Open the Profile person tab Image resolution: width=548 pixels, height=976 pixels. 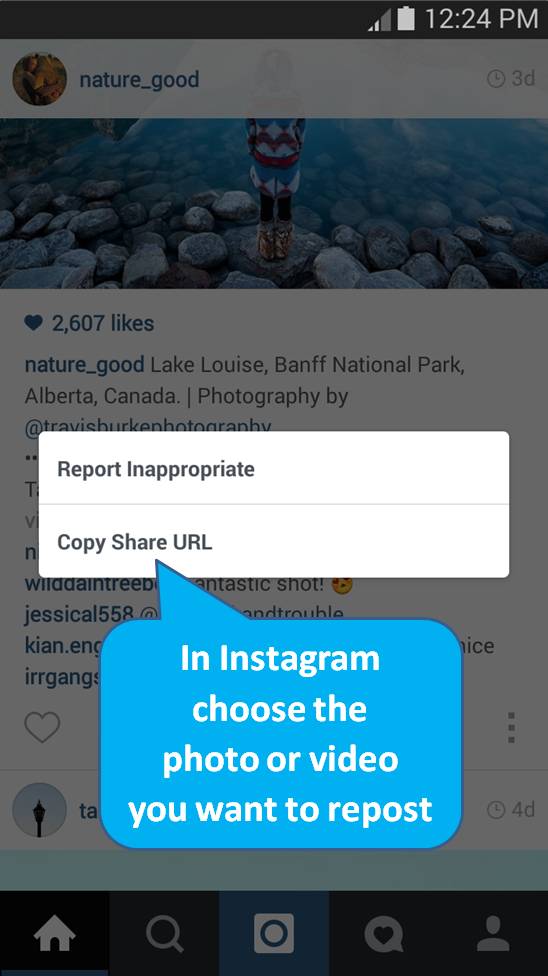click(x=493, y=934)
